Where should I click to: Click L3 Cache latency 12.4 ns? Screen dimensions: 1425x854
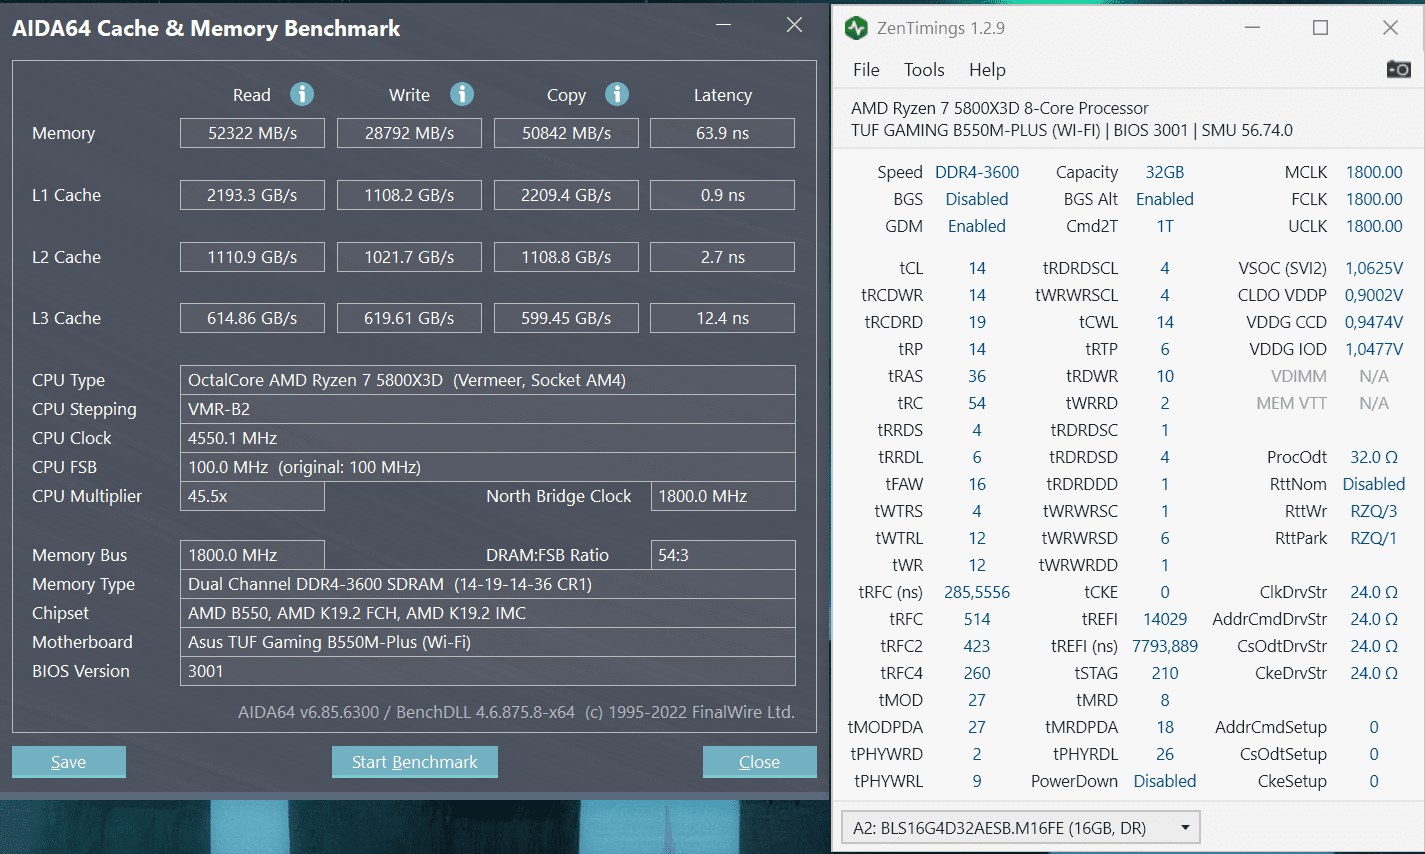(722, 318)
